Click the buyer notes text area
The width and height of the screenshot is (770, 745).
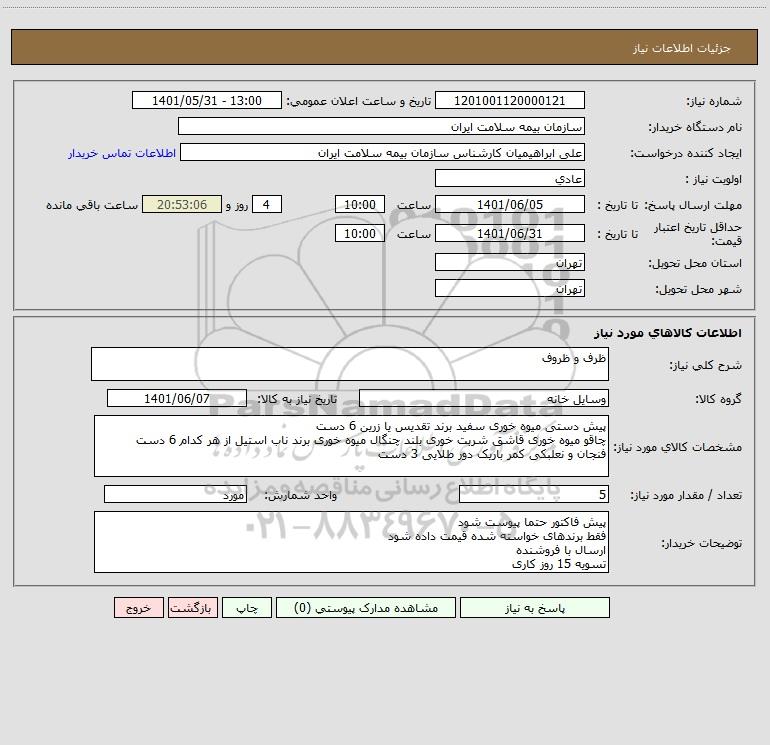pos(351,542)
